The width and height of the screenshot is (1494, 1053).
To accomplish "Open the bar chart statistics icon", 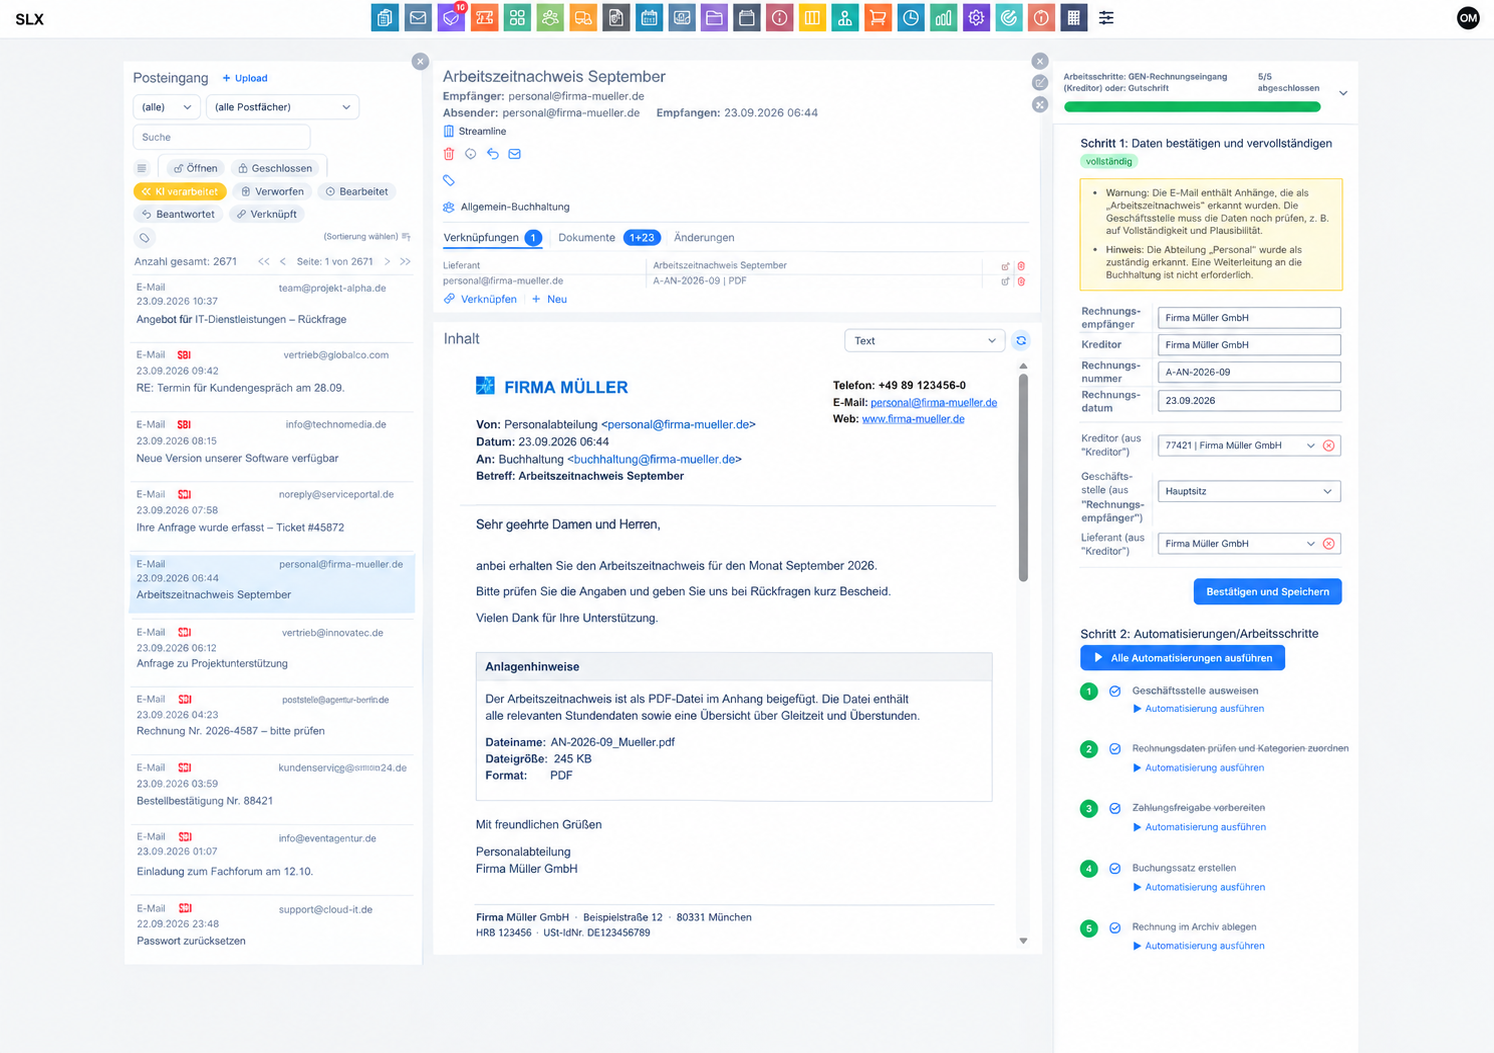I will (x=943, y=18).
